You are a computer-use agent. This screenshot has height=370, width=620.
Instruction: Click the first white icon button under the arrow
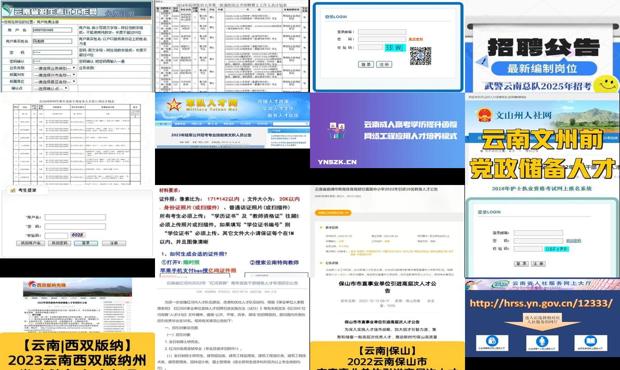492,342
